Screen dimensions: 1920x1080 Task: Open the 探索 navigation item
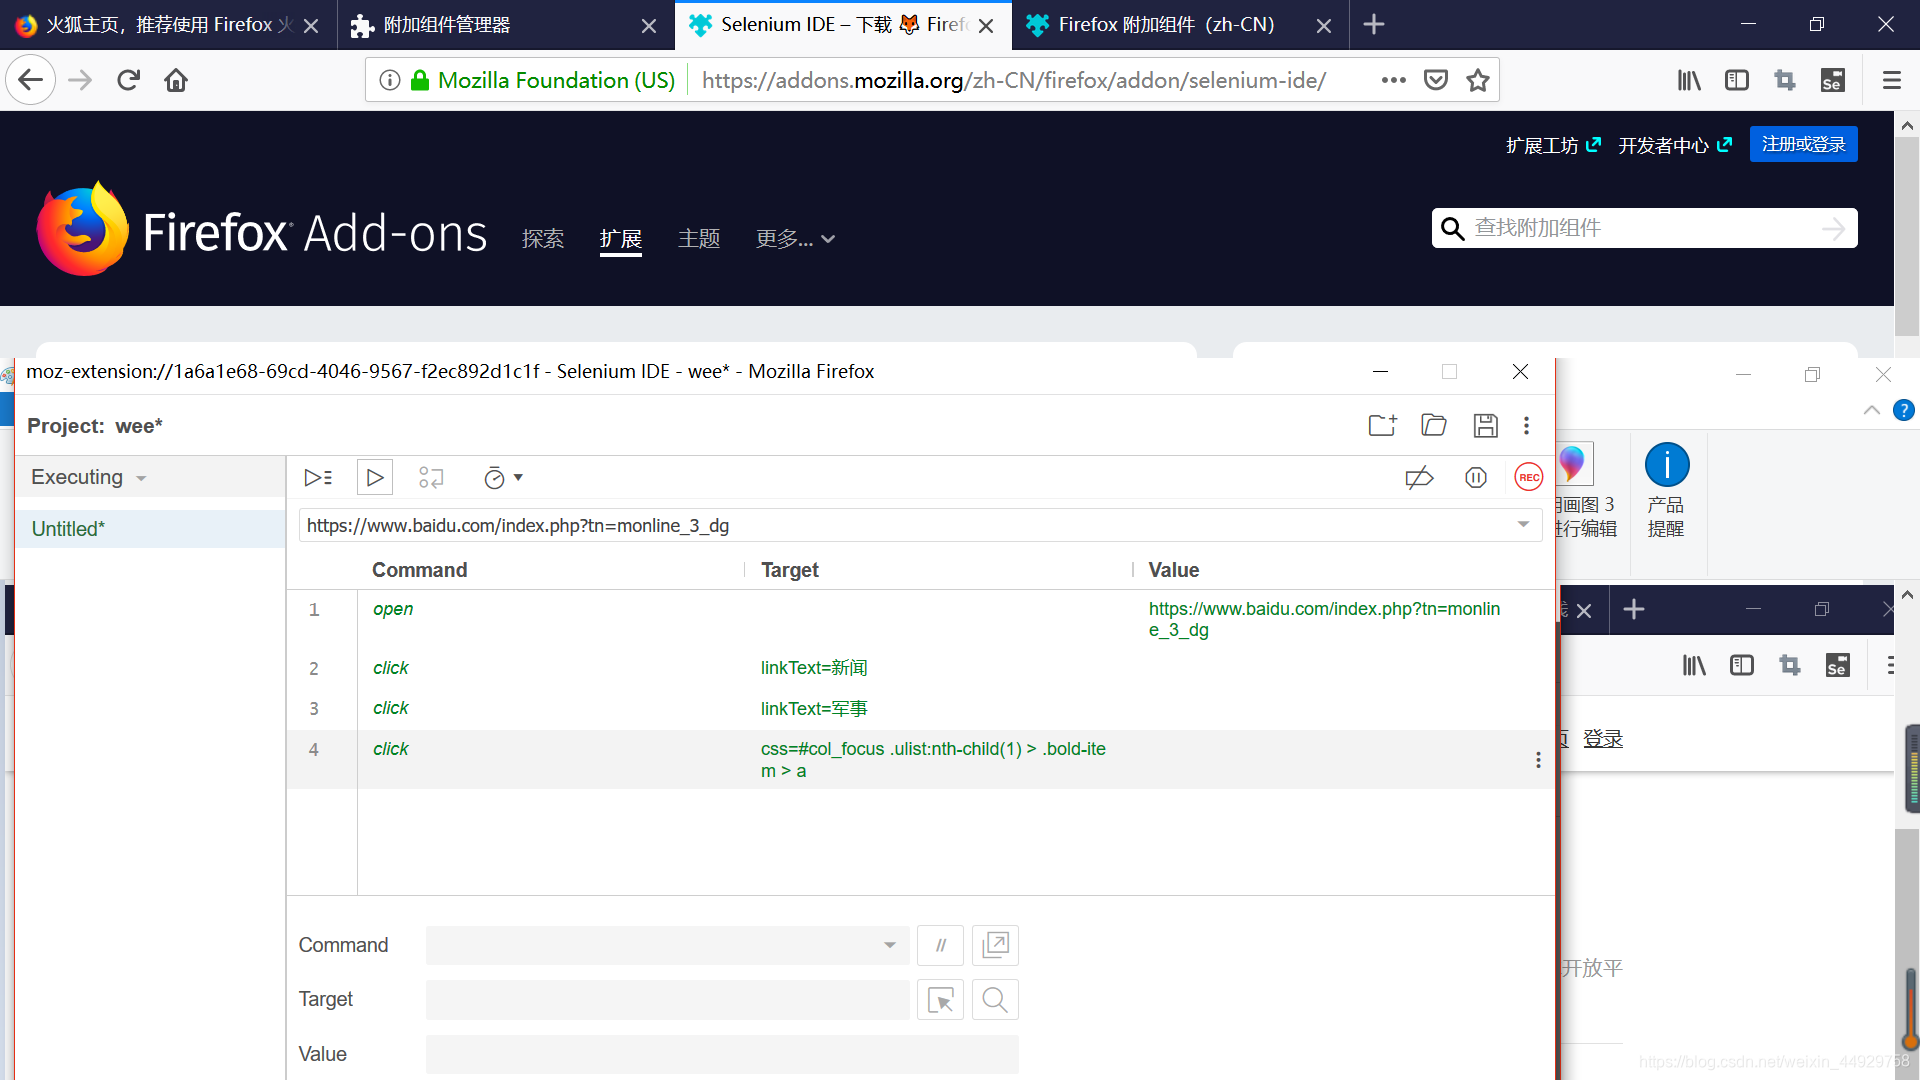tap(543, 239)
